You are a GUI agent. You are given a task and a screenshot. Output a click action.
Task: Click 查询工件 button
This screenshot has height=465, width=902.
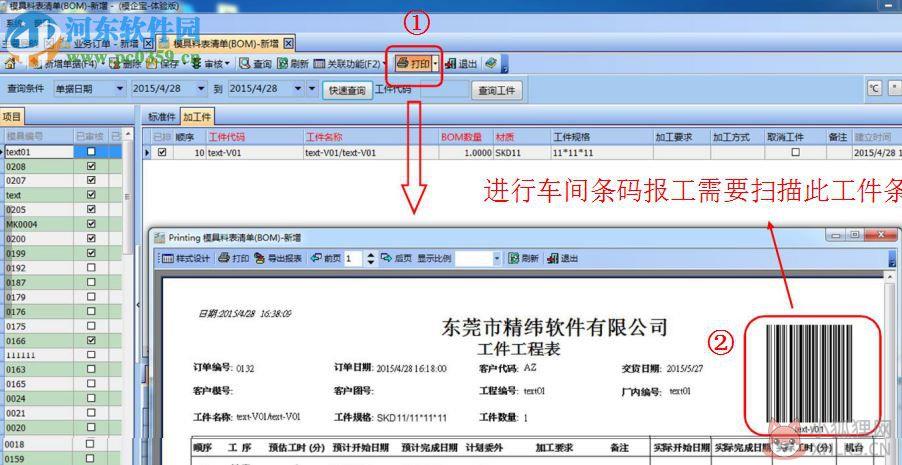click(497, 90)
